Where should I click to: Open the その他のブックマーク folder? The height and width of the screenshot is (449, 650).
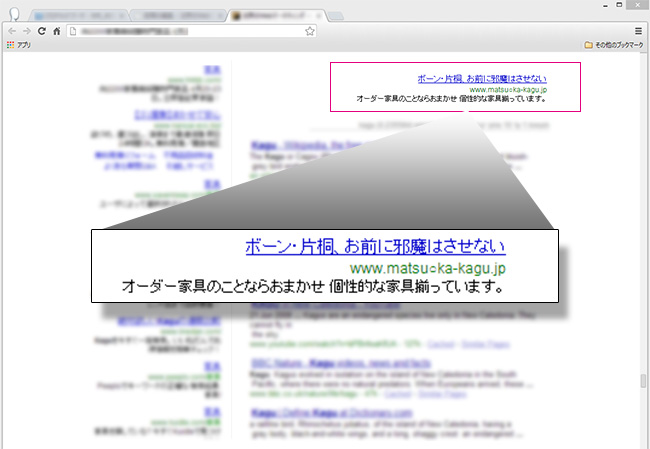pos(614,45)
